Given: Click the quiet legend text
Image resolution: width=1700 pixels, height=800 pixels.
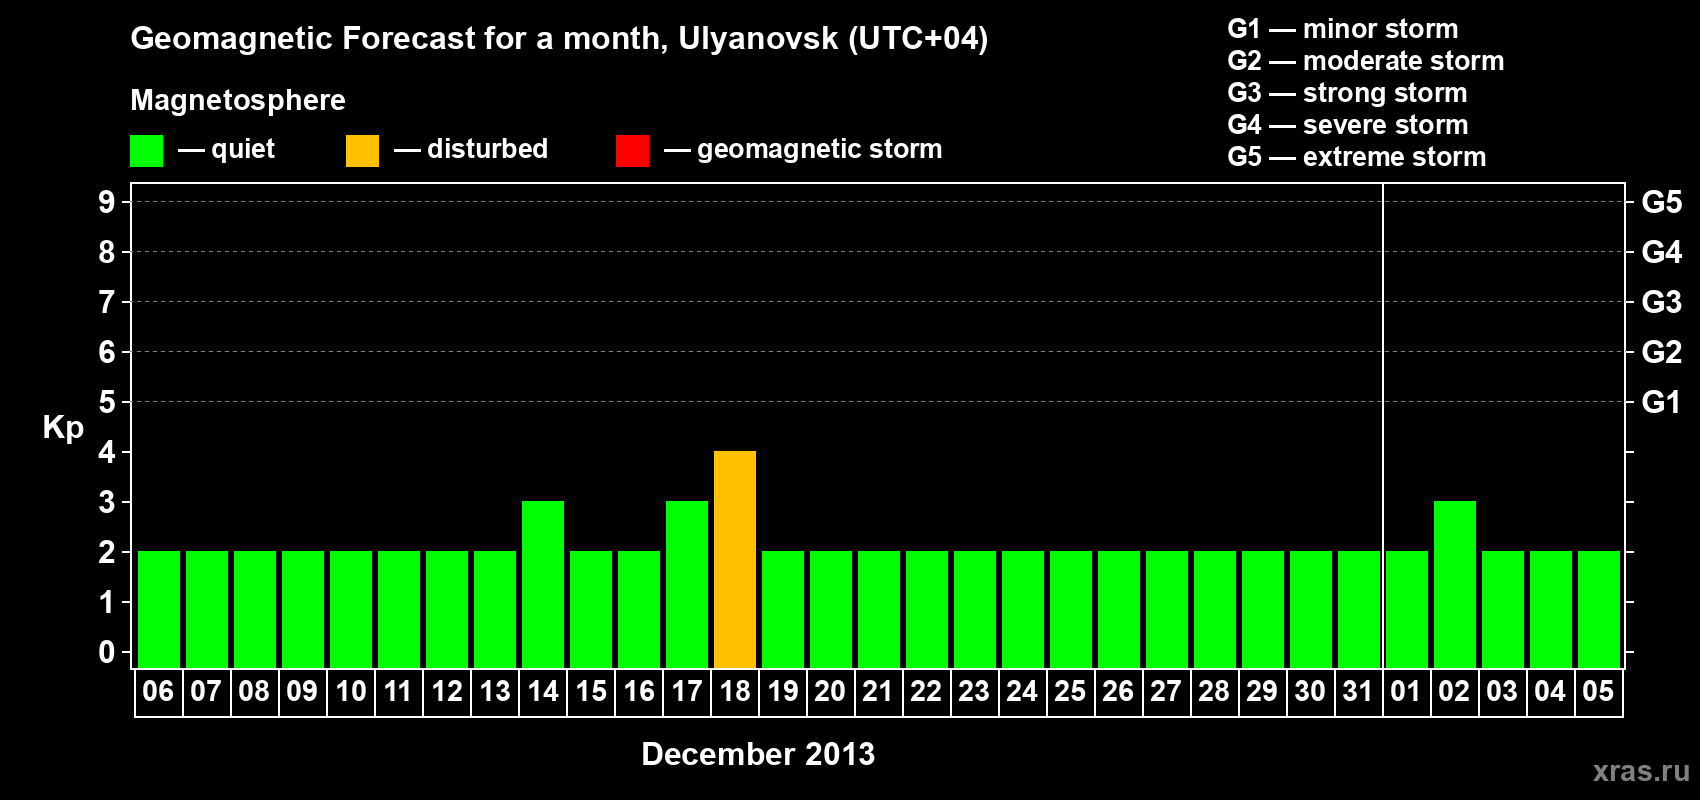Looking at the screenshot, I should [243, 149].
